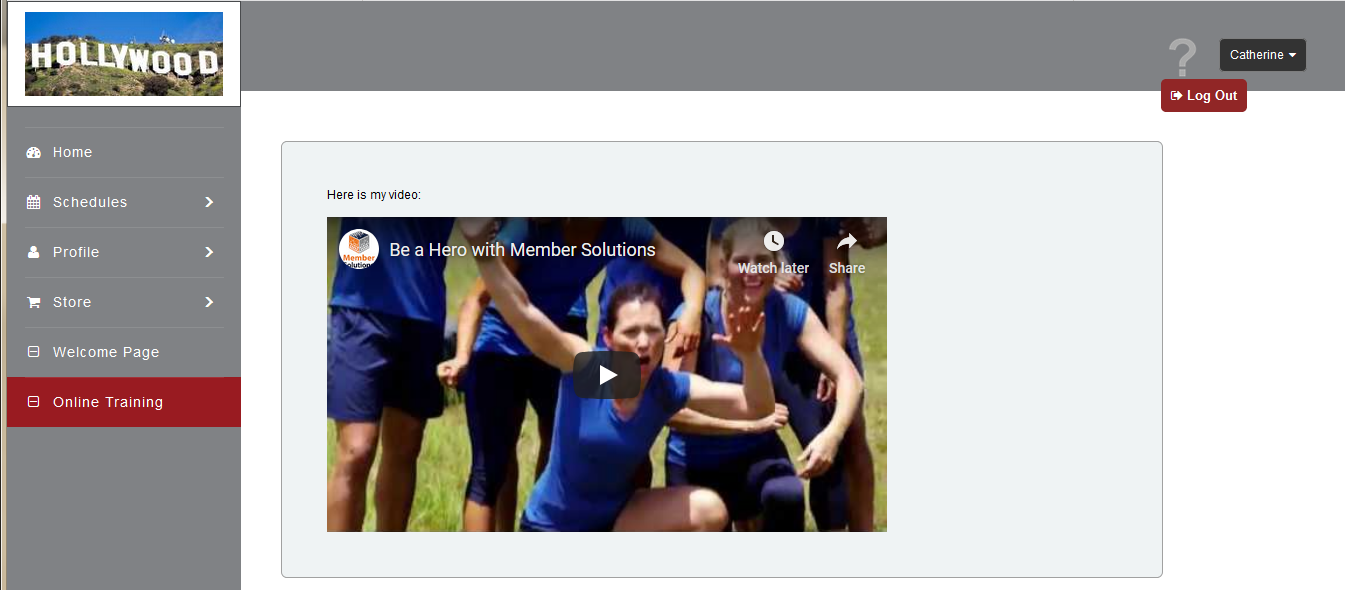
Task: Click the Online Training sidebar icon
Action: click(33, 402)
